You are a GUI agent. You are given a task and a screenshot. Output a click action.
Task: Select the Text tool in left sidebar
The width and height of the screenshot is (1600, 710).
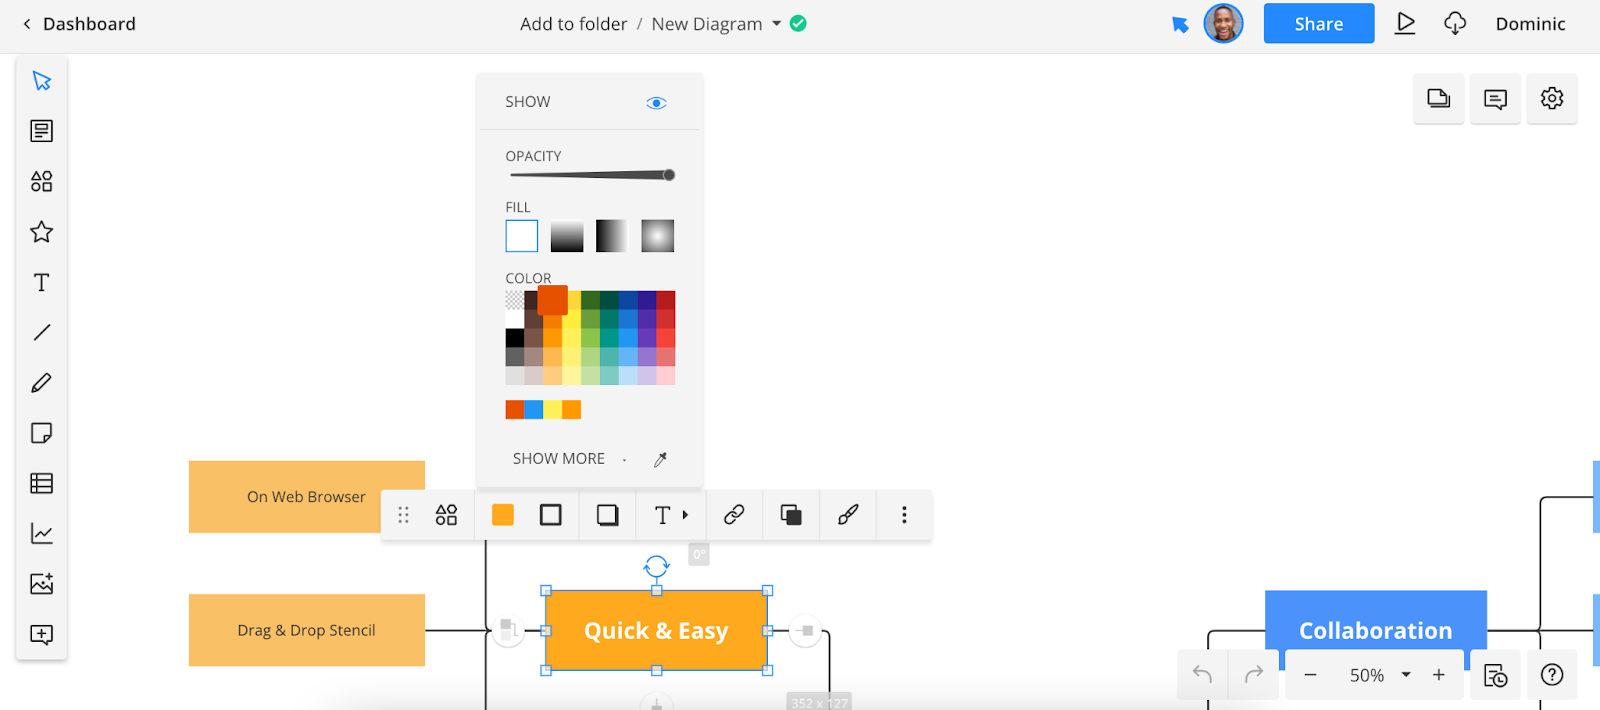click(41, 283)
